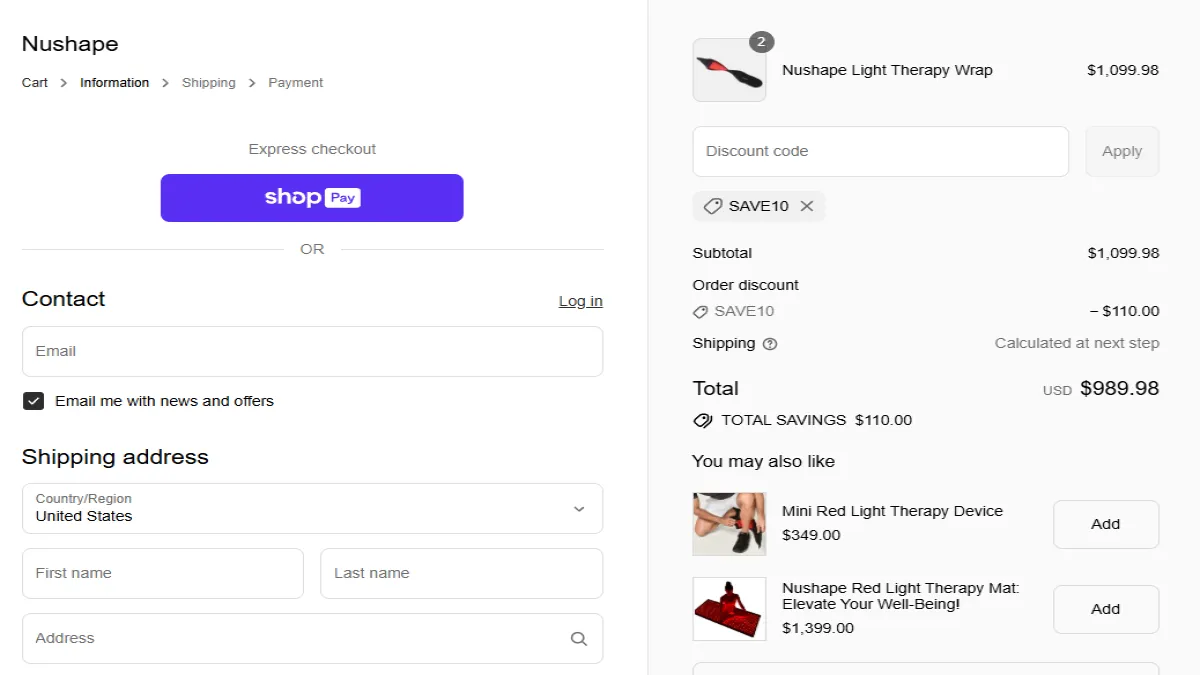Open the Log in link
The width and height of the screenshot is (1200, 675).
tap(580, 300)
